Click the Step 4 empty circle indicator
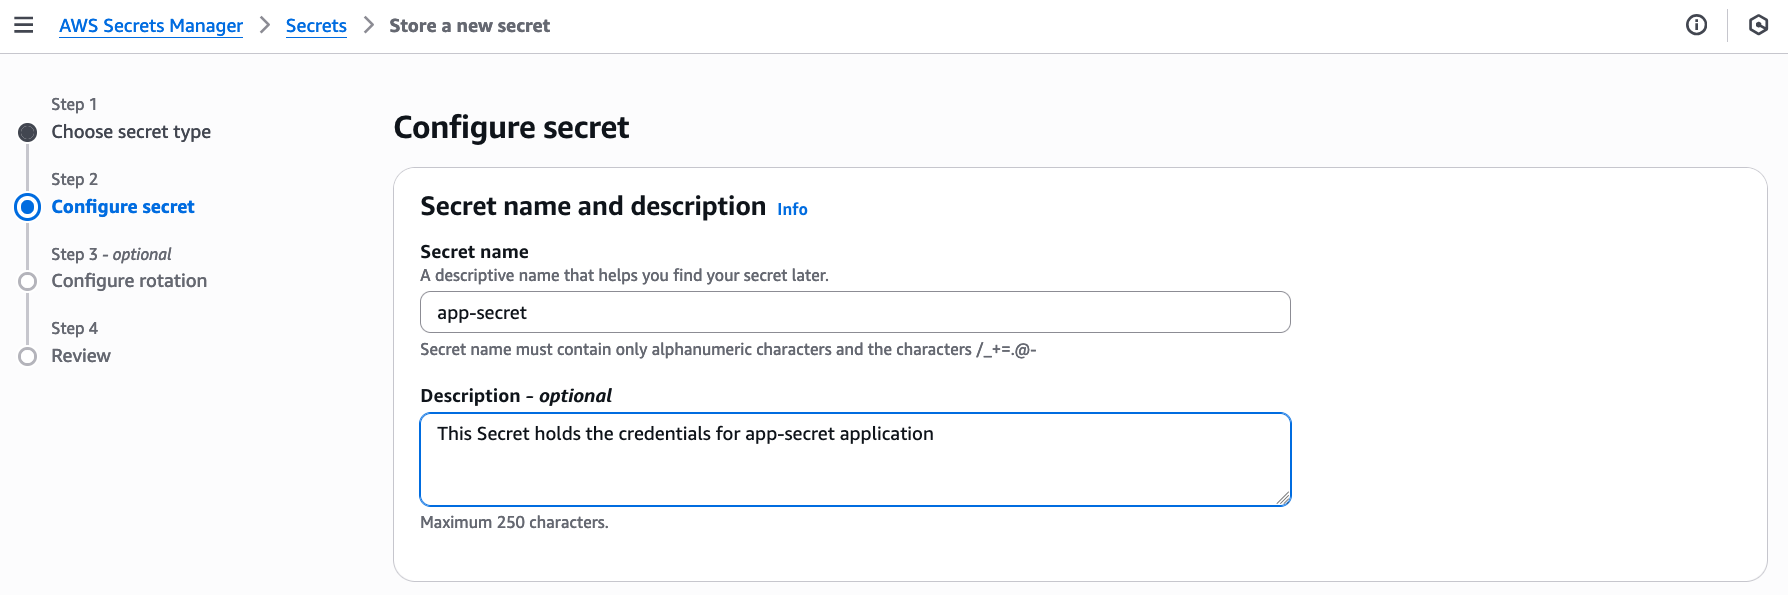Image resolution: width=1788 pixels, height=595 pixels. 28,357
